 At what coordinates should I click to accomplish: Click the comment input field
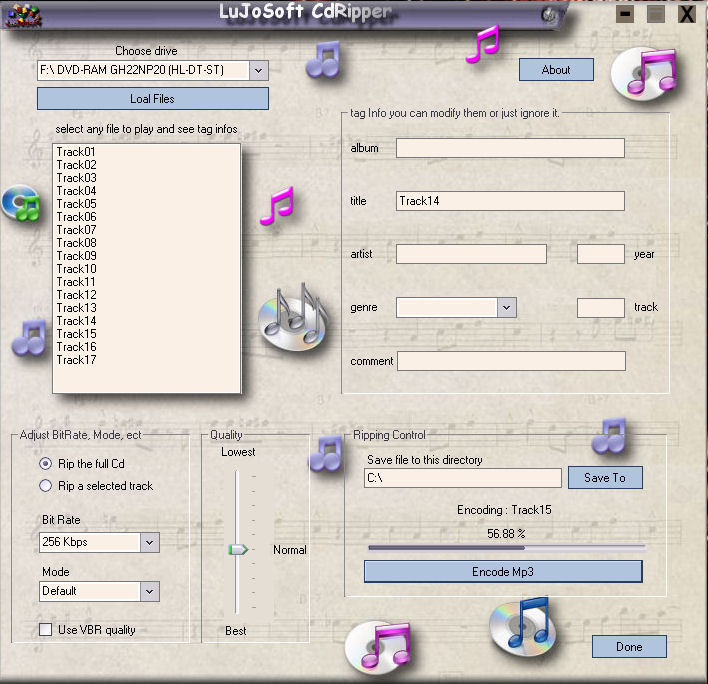(x=511, y=361)
